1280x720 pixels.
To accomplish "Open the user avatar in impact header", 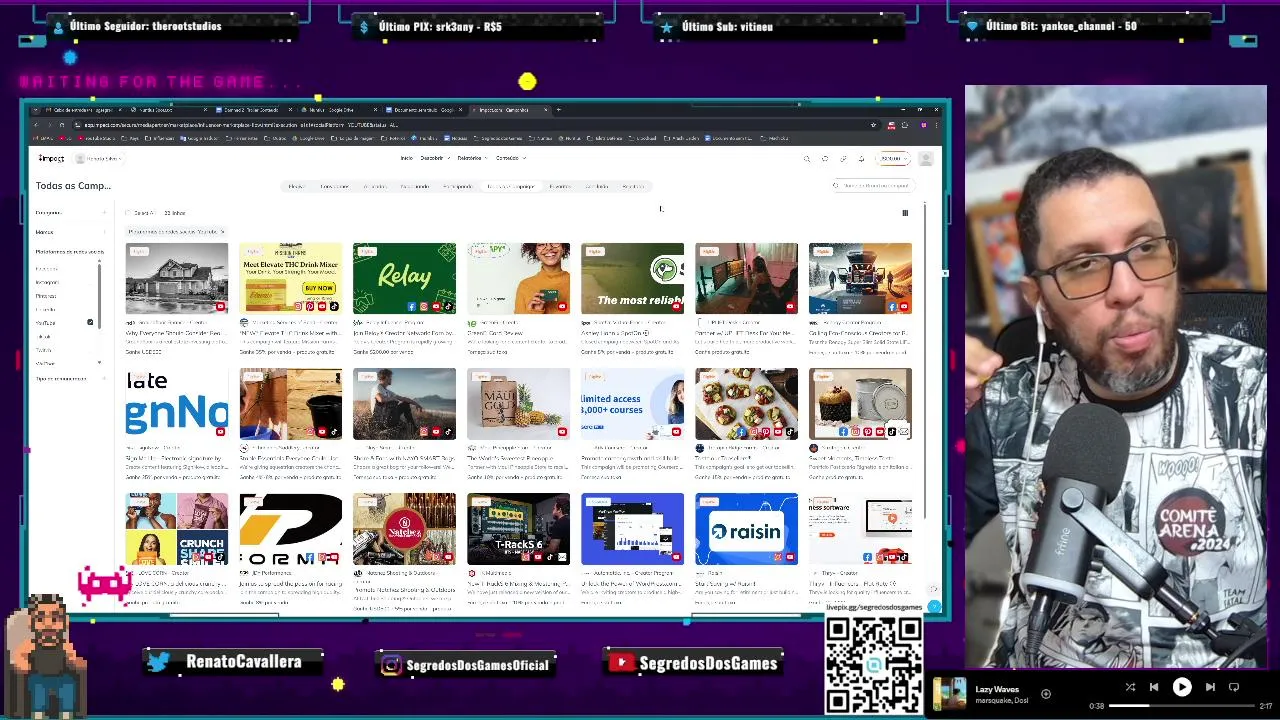I will [926, 158].
